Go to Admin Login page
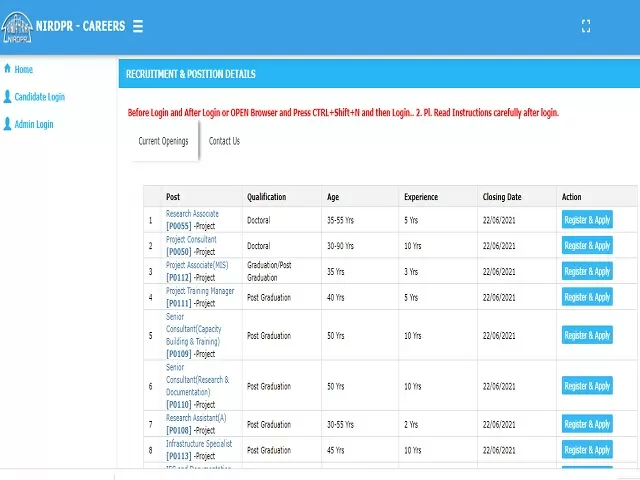640x480 pixels. [34, 124]
